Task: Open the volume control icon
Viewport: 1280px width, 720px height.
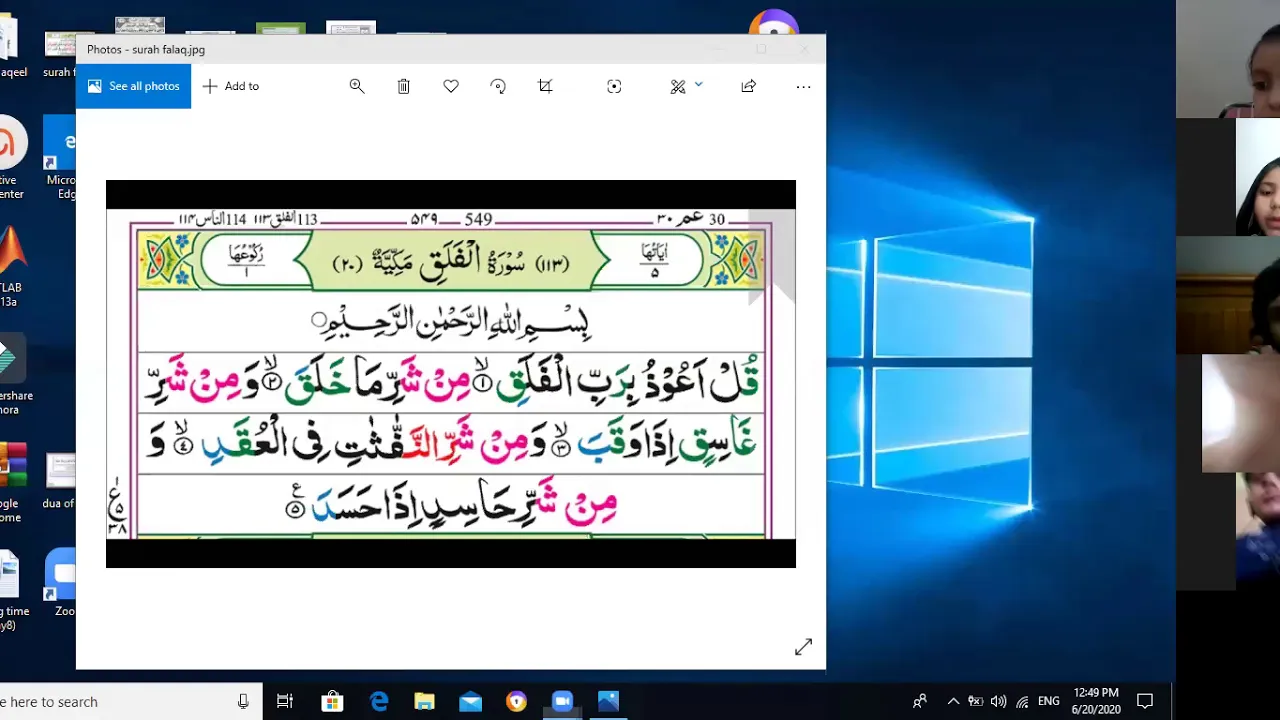Action: [998, 702]
